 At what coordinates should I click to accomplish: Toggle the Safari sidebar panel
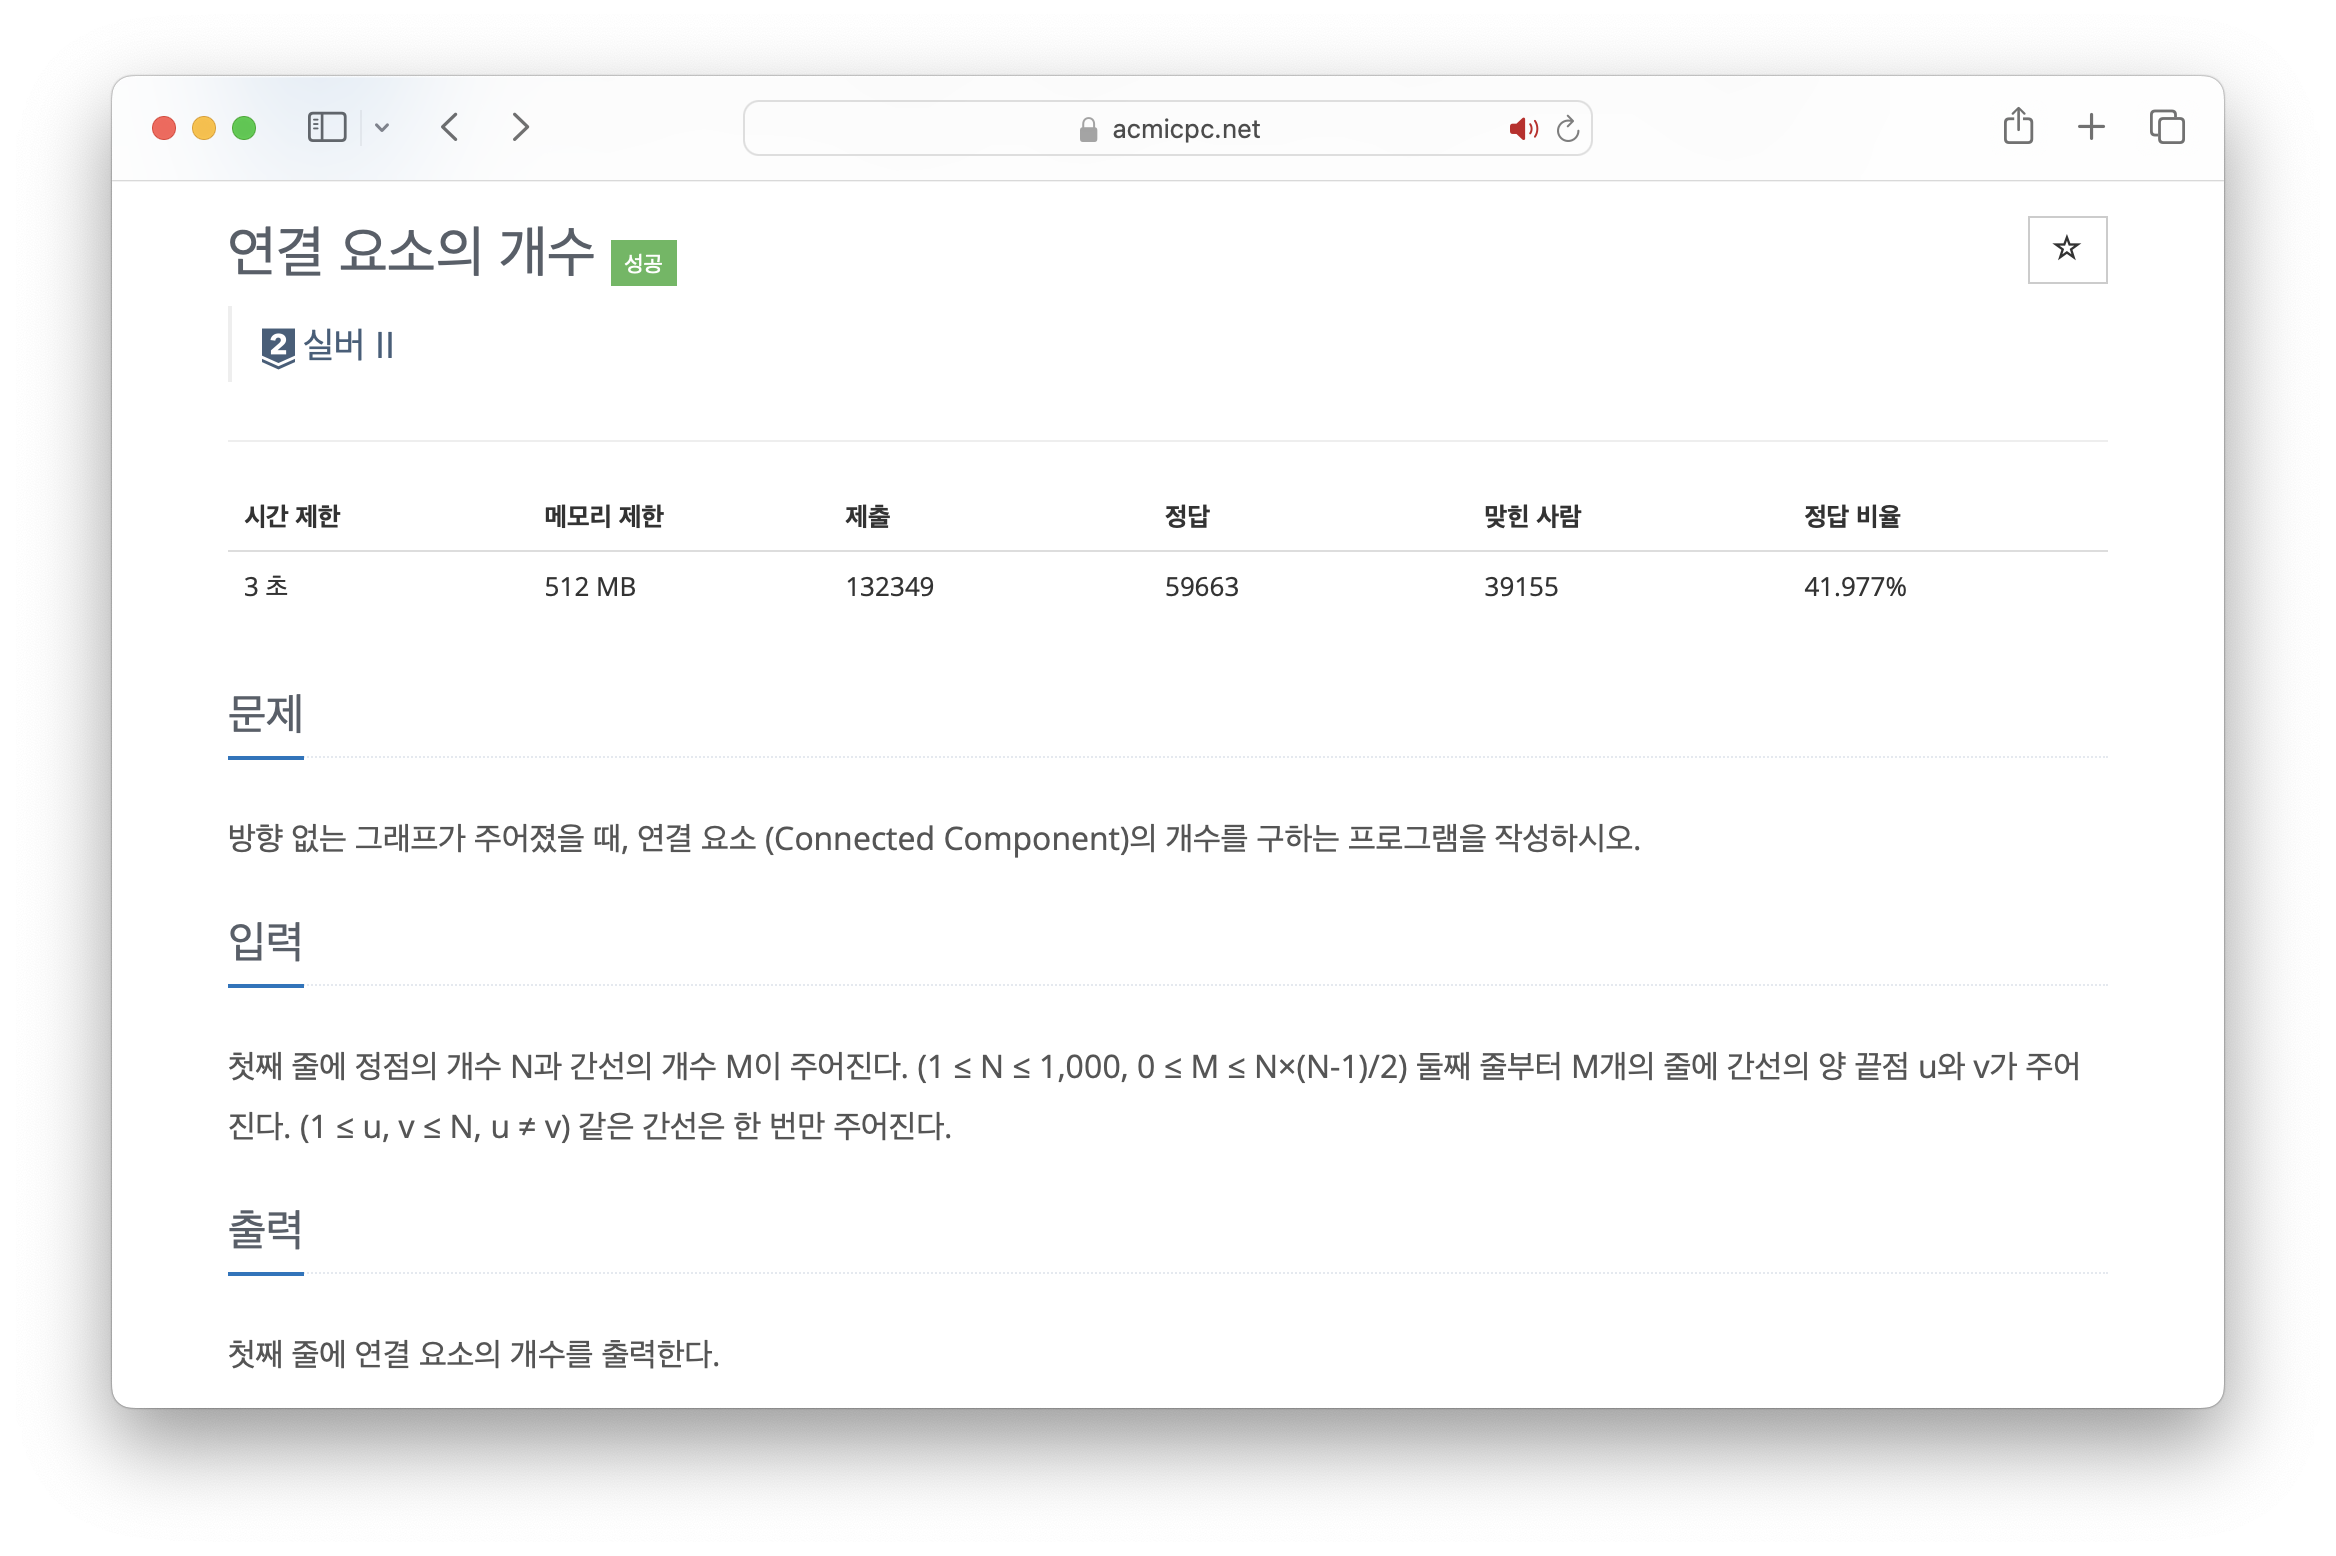(x=326, y=128)
